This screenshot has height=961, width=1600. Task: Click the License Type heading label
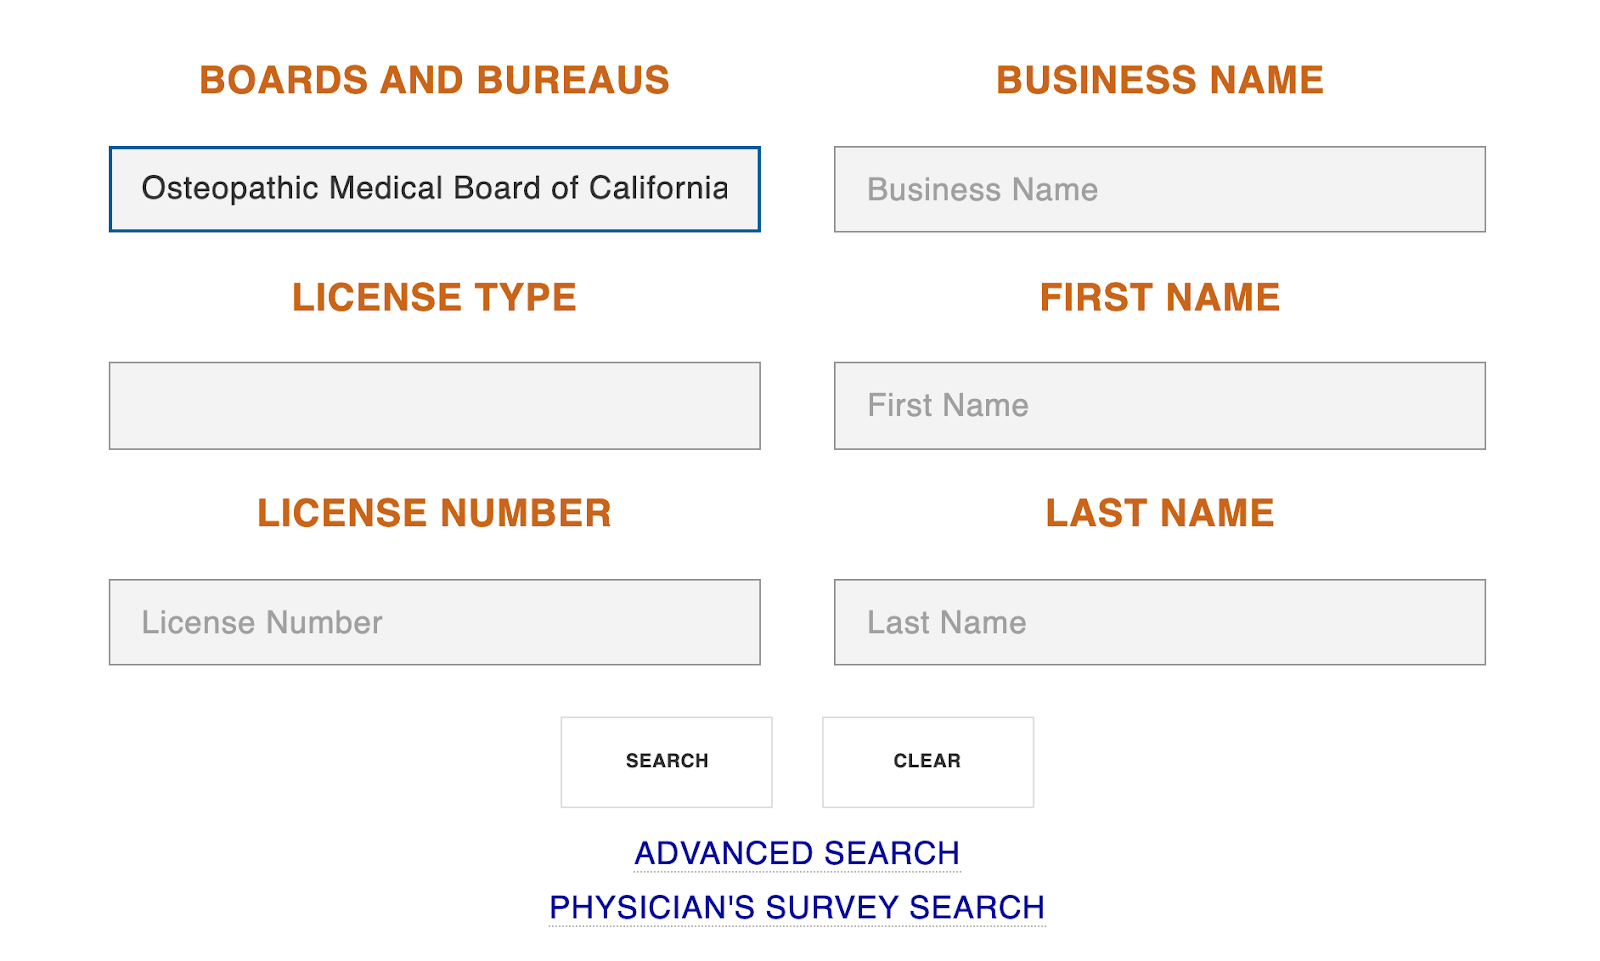pos(434,297)
